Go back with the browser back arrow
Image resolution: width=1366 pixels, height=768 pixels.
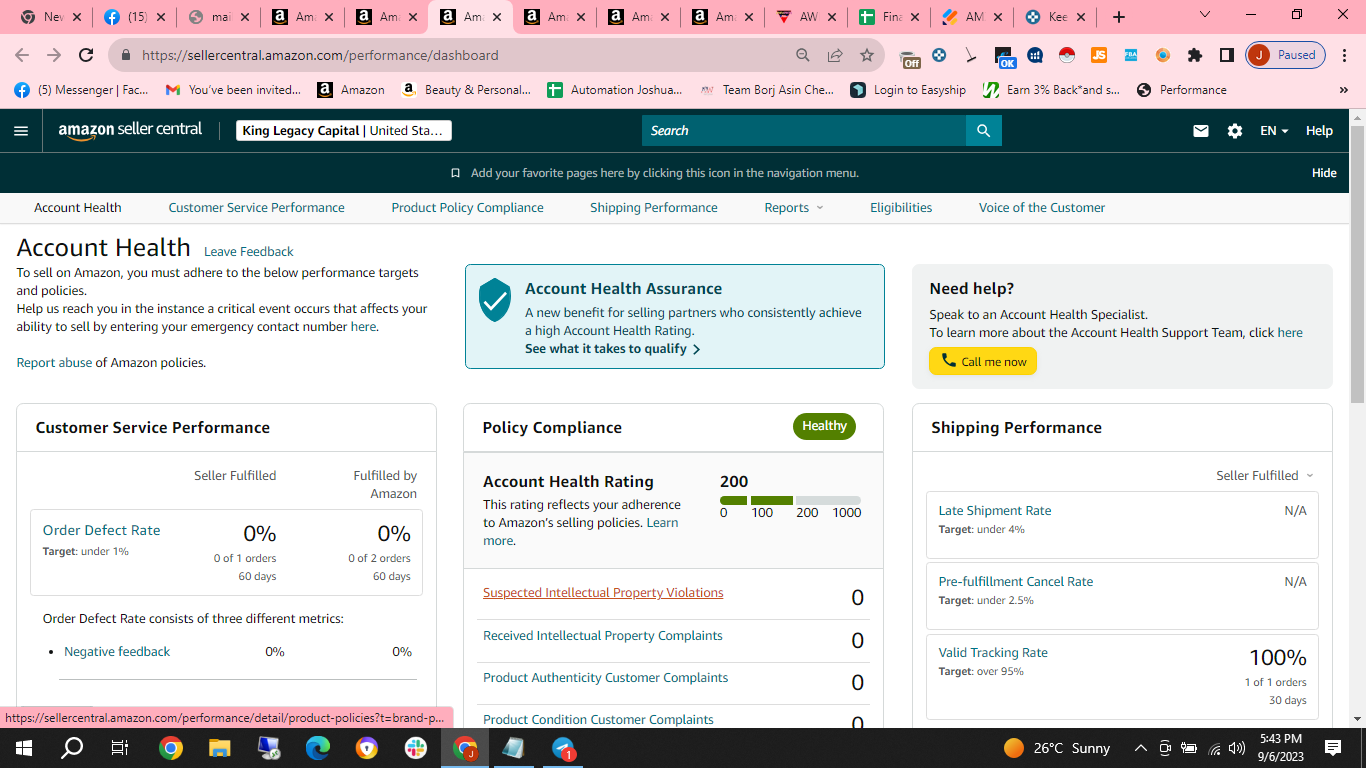click(x=22, y=55)
